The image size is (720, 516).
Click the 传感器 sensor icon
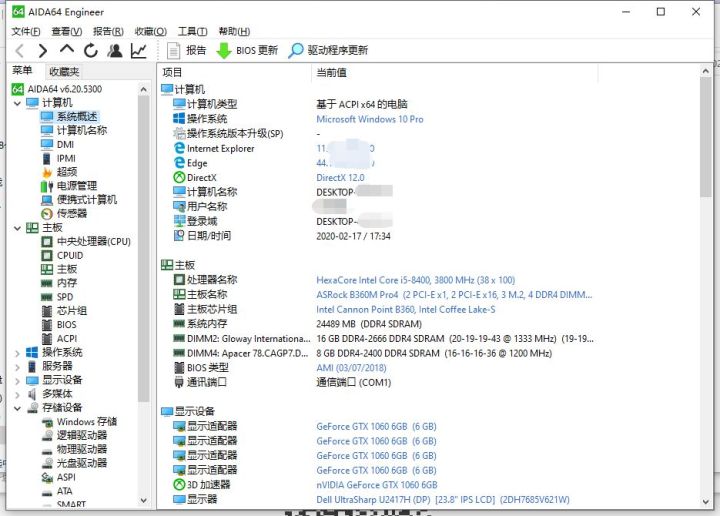click(x=47, y=214)
